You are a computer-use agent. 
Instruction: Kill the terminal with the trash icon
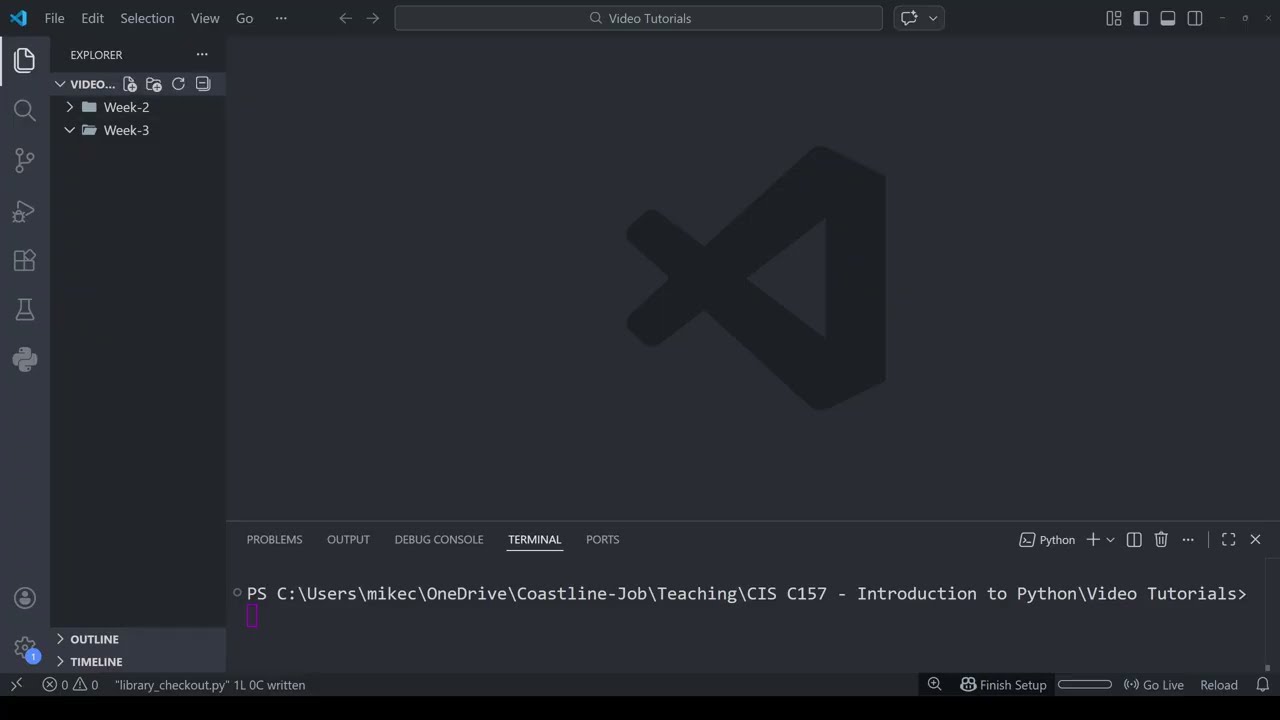pyautogui.click(x=1161, y=540)
